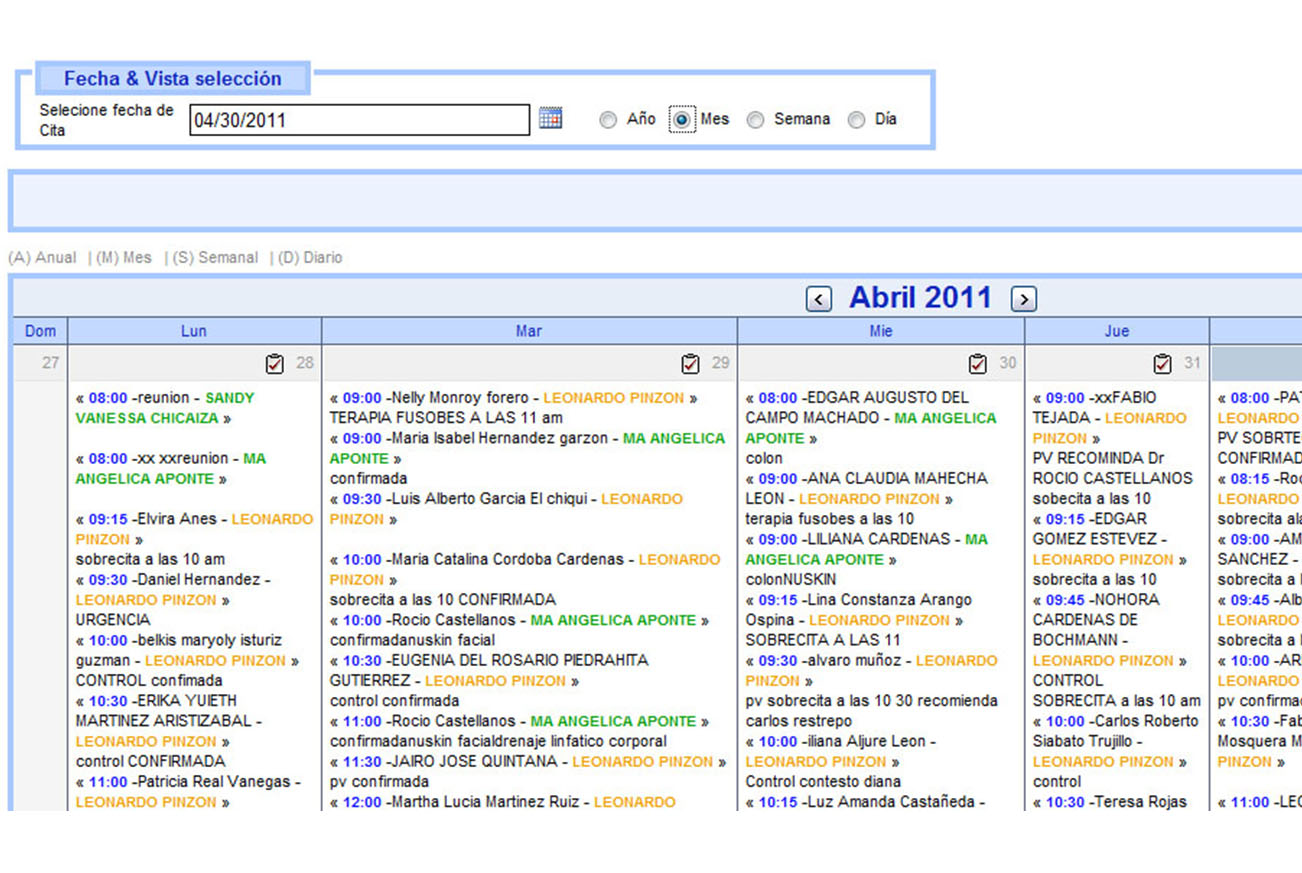Open the 10:30 EUGENIA DEL ROSARIO appointment
The width and height of the screenshot is (1302, 873).
[490, 670]
